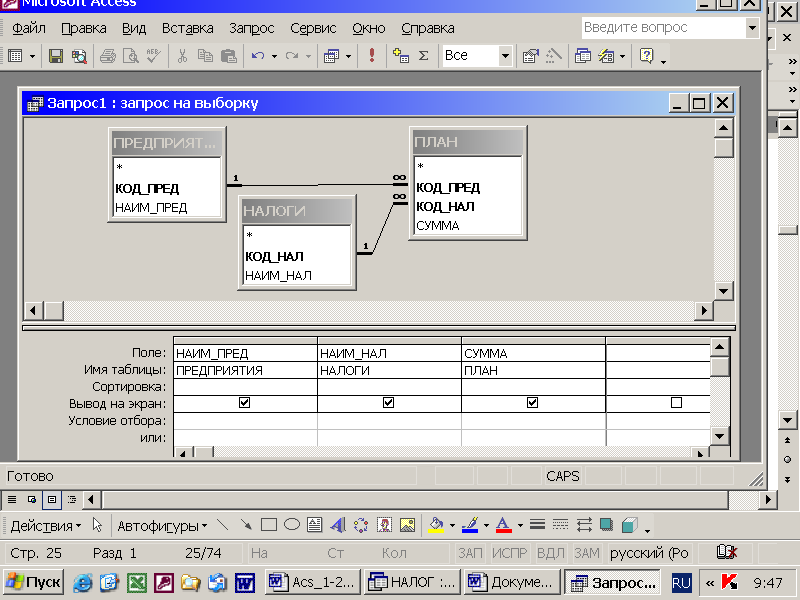Image resolution: width=800 pixels, height=600 pixels.
Task: Open Print Preview from the toolbar
Action: (131, 56)
